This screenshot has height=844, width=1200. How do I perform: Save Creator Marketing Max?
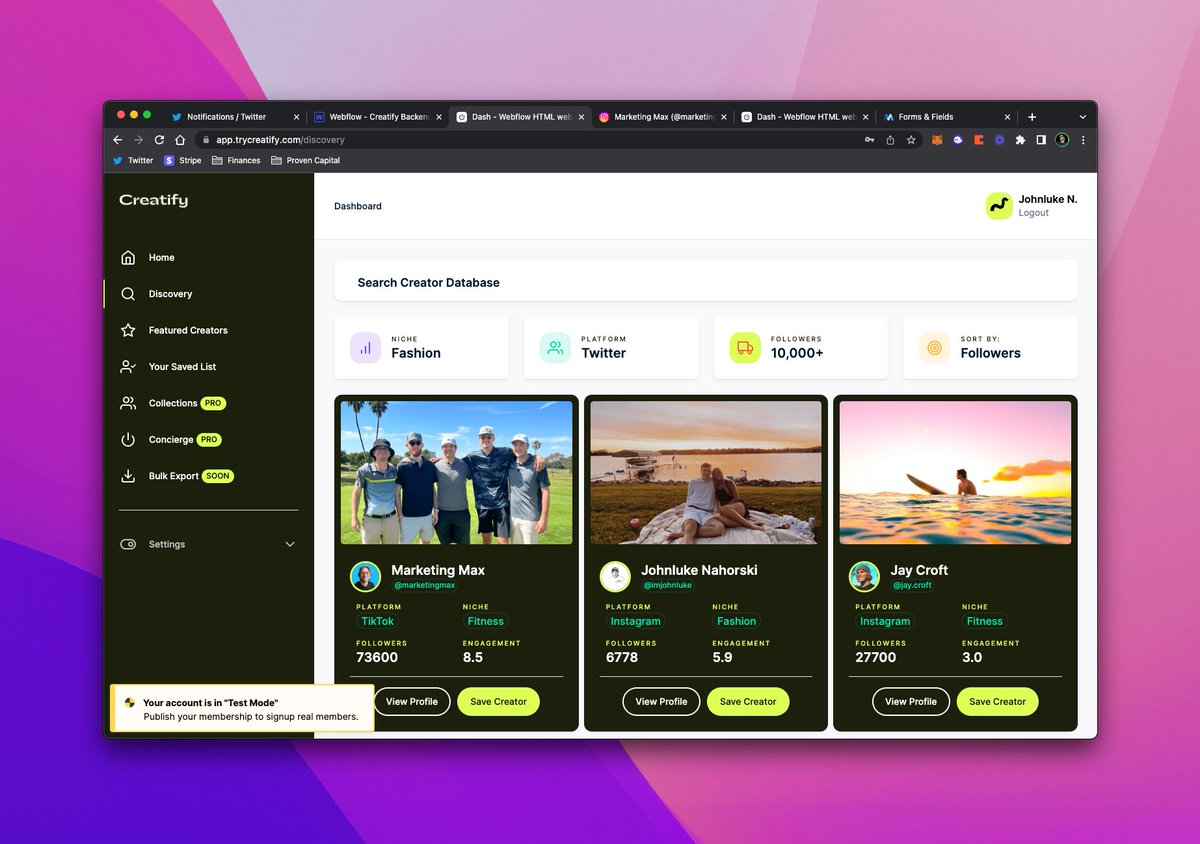[x=498, y=702]
